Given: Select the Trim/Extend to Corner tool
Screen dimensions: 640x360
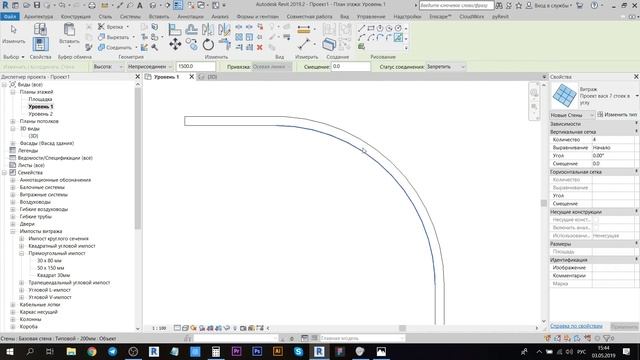Looking at the screenshot, I should click(224, 44).
